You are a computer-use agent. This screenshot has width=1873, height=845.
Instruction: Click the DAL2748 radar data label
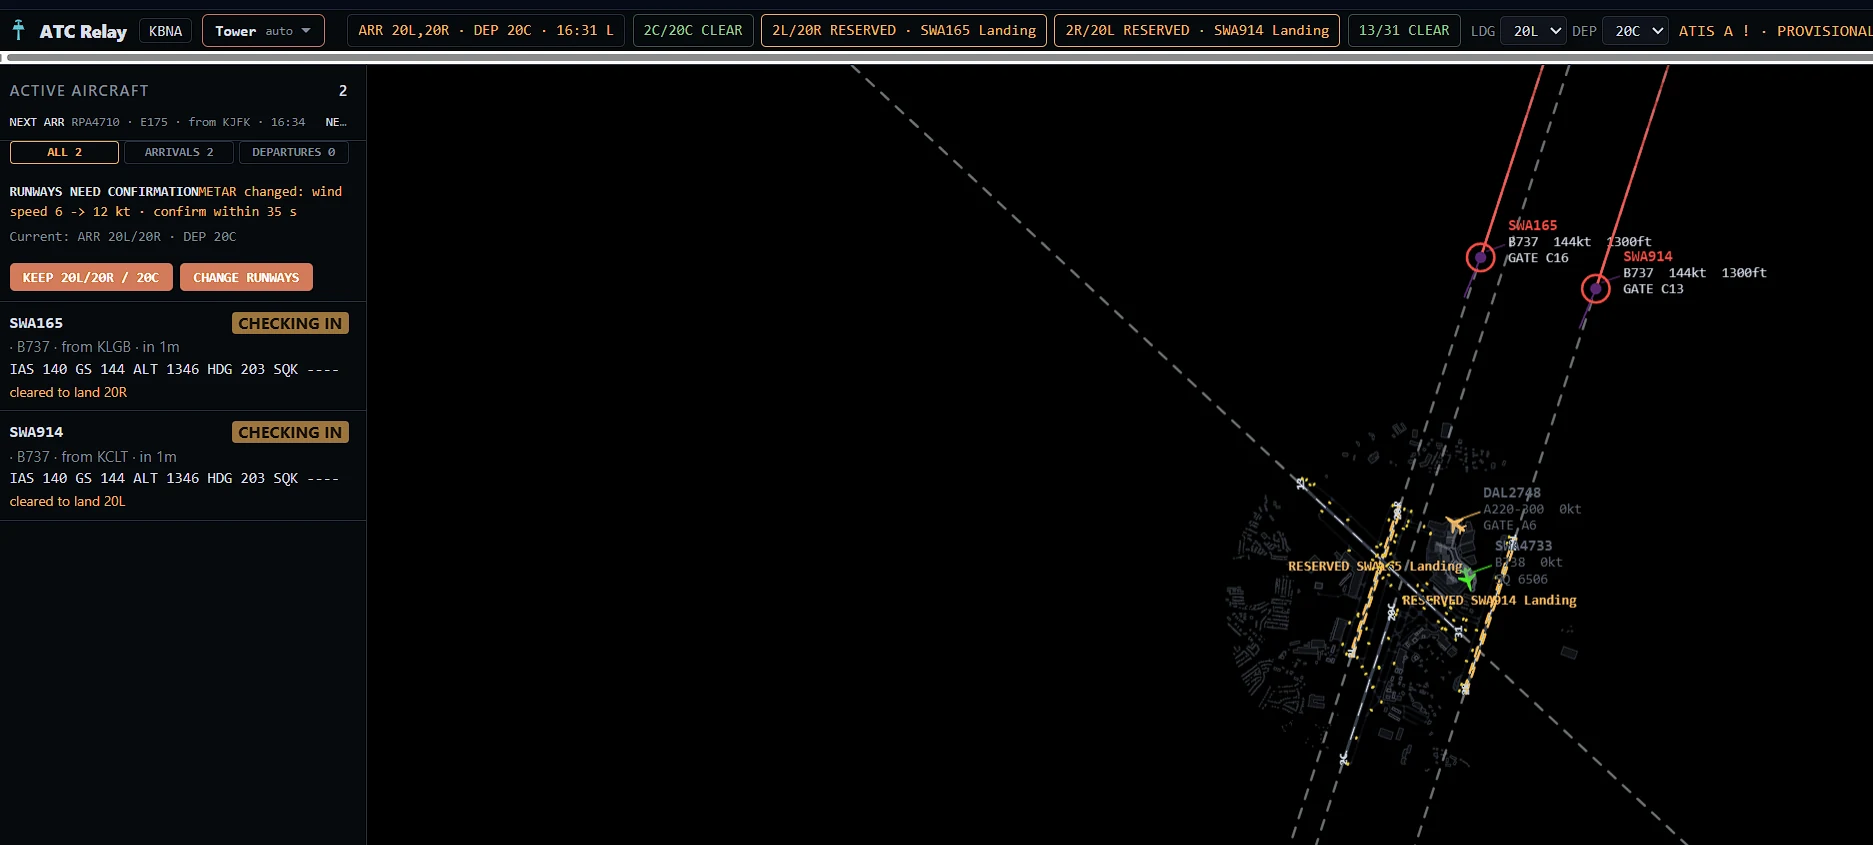point(1532,509)
